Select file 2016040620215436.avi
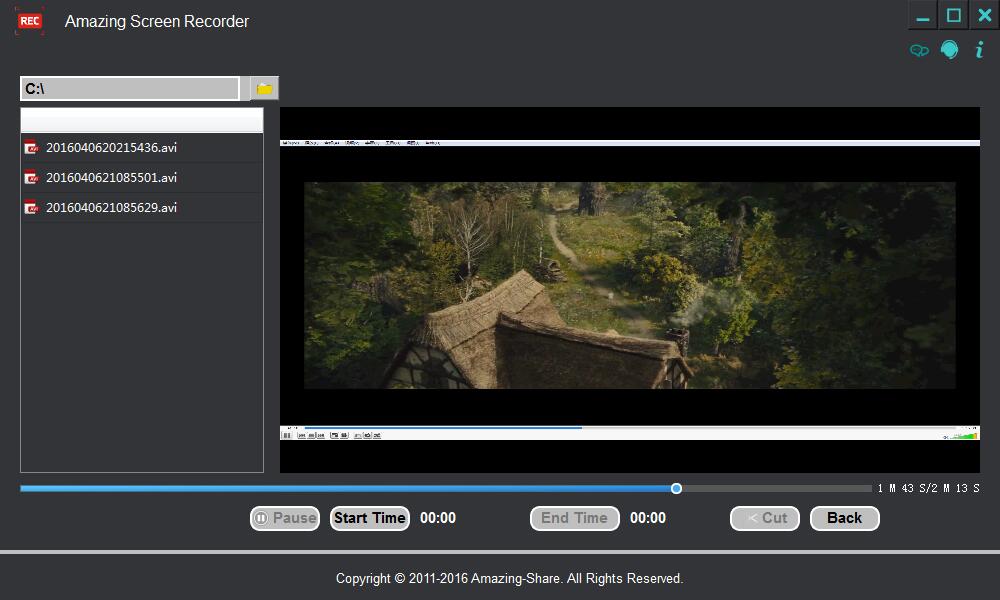Image resolution: width=1000 pixels, height=600 pixels. [111, 148]
